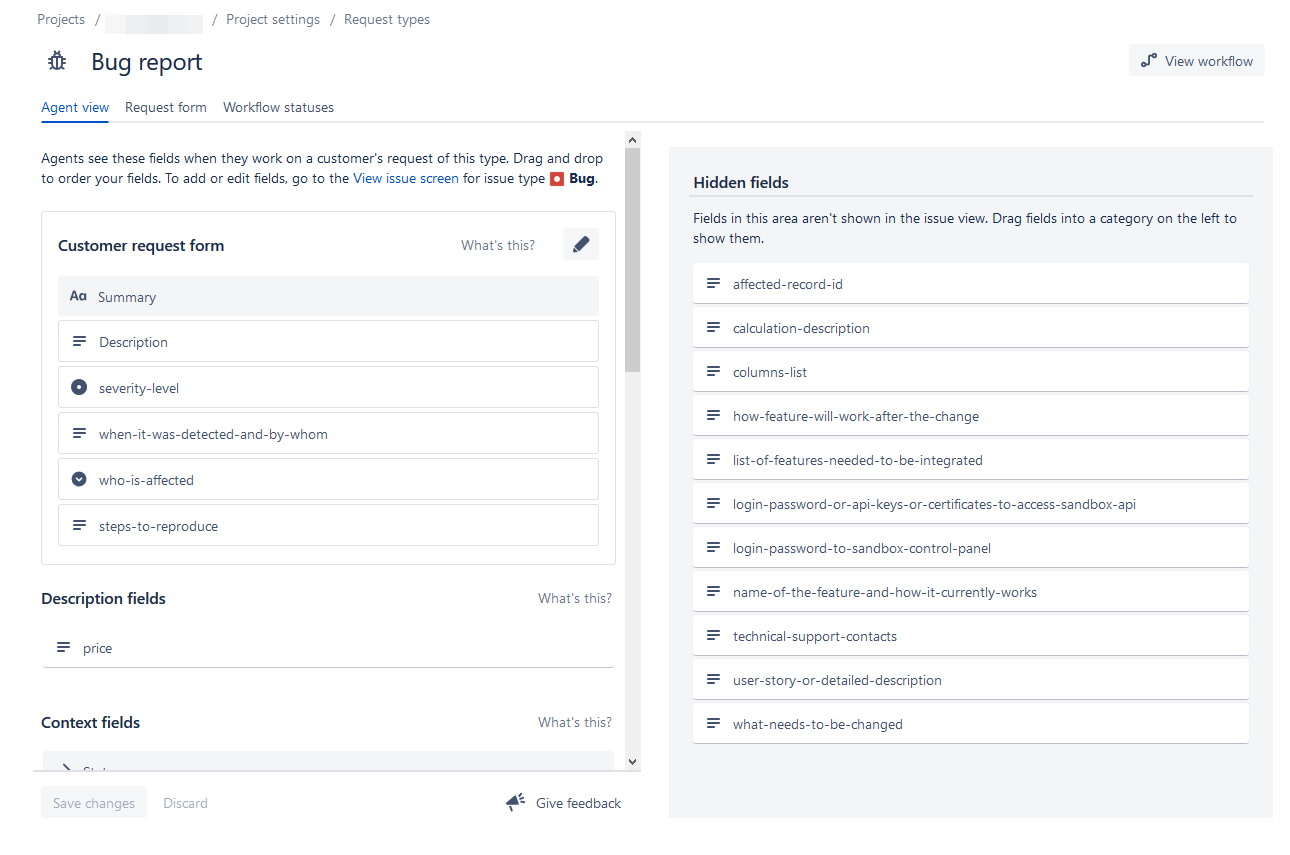Select the severity-level field label
The width and height of the screenshot is (1290, 855).
139,388
